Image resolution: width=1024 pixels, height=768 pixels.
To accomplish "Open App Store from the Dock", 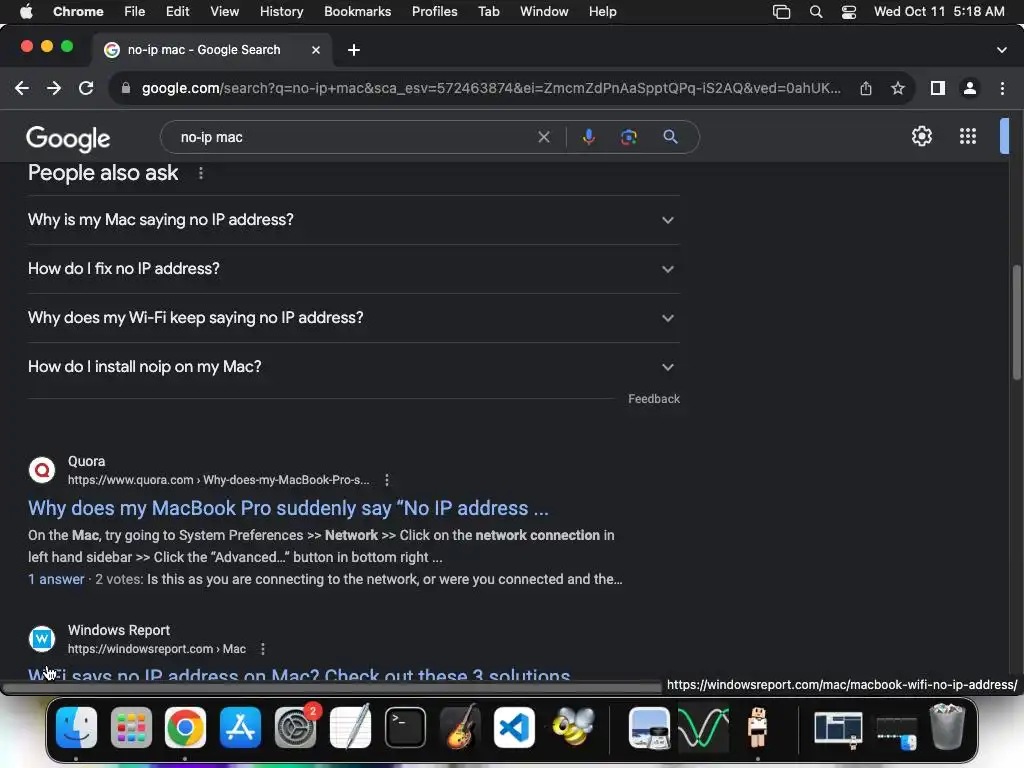I will pyautogui.click(x=240, y=727).
